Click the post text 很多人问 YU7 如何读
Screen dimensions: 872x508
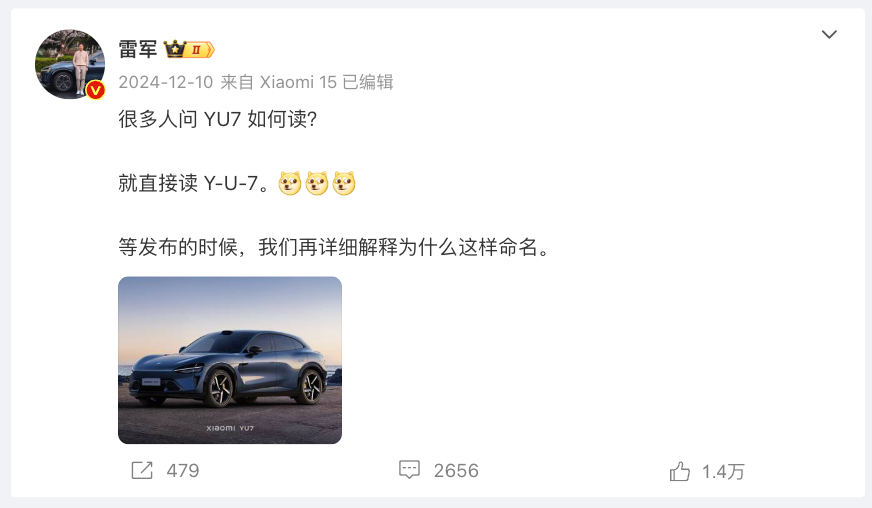click(x=217, y=119)
